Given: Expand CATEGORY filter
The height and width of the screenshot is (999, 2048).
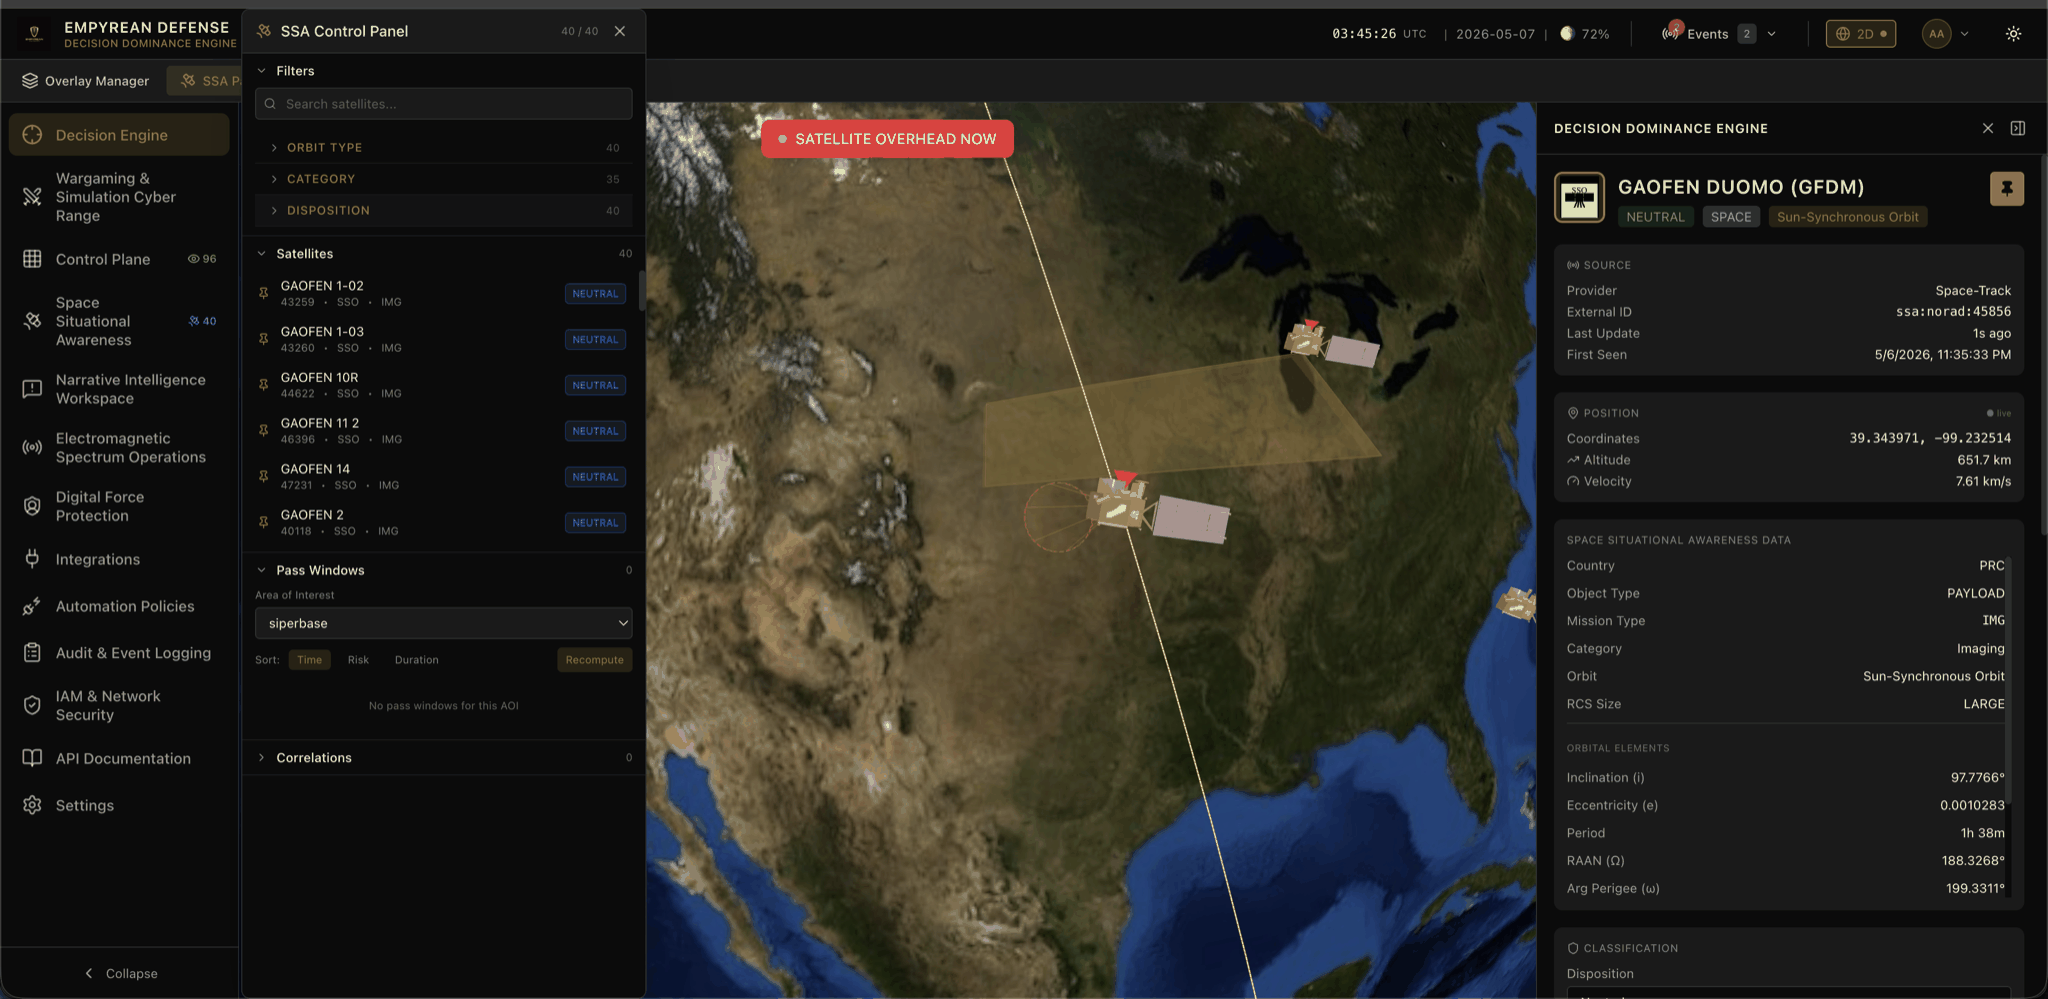Looking at the screenshot, I should point(443,179).
